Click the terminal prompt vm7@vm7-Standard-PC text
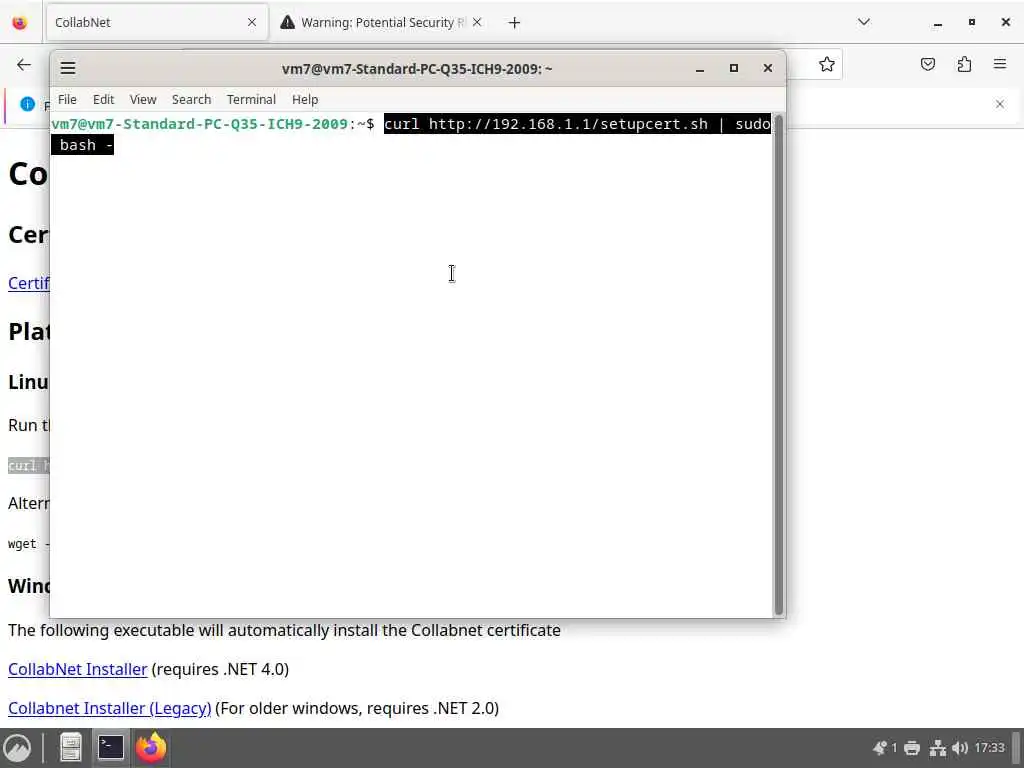The width and height of the screenshot is (1024, 768). (x=199, y=124)
